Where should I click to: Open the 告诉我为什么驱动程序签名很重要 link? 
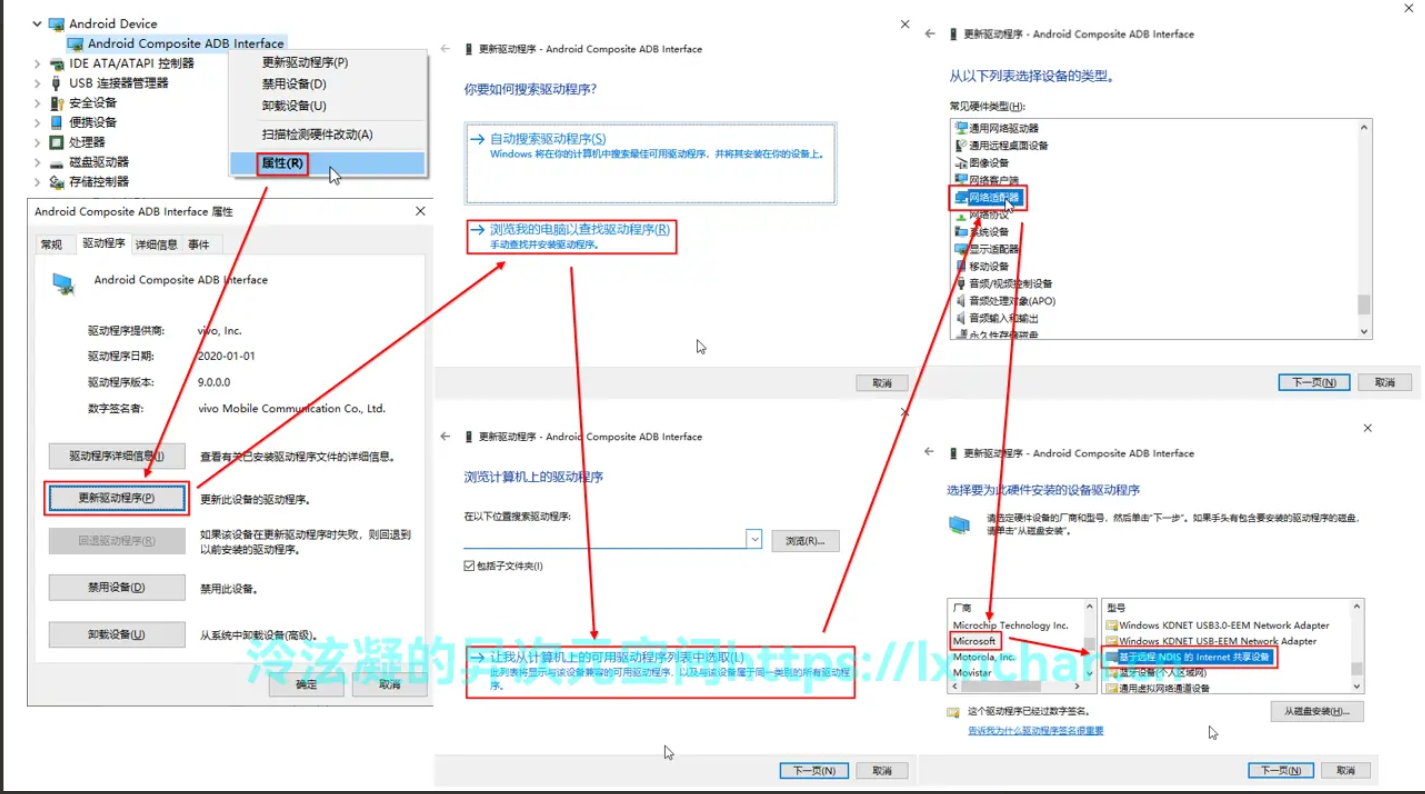(1035, 731)
